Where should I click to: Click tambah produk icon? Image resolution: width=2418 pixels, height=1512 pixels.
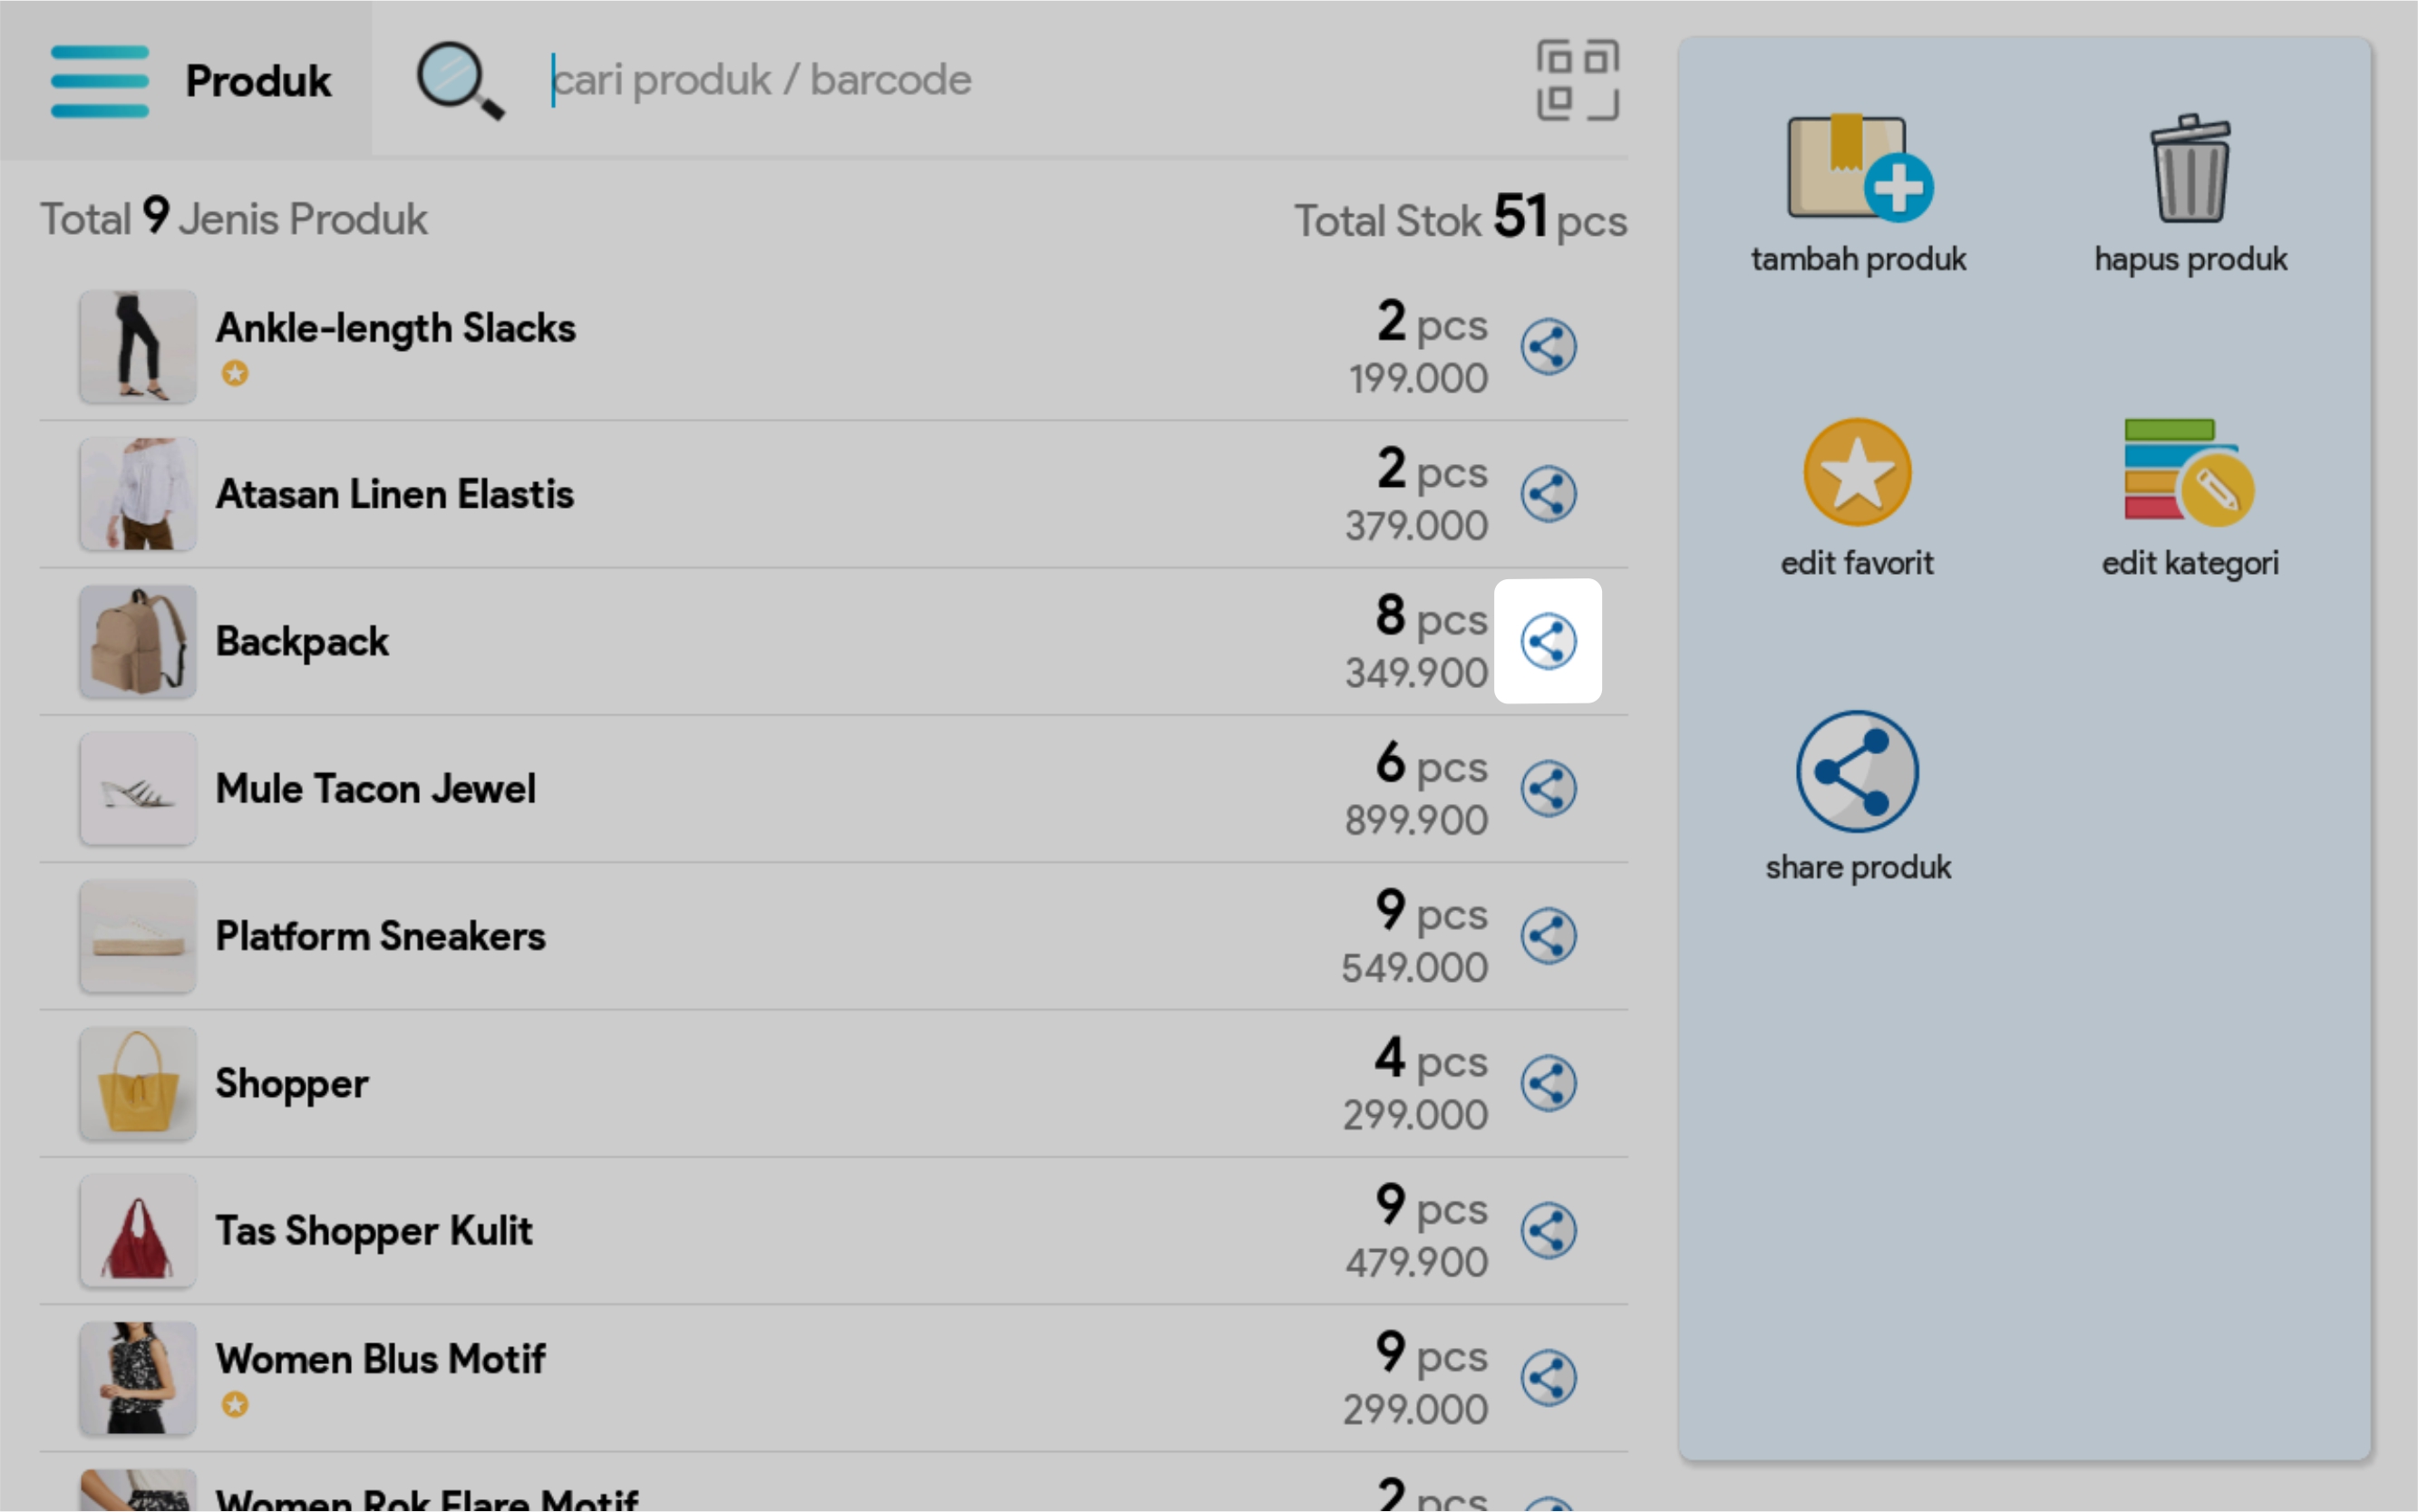tap(1858, 169)
